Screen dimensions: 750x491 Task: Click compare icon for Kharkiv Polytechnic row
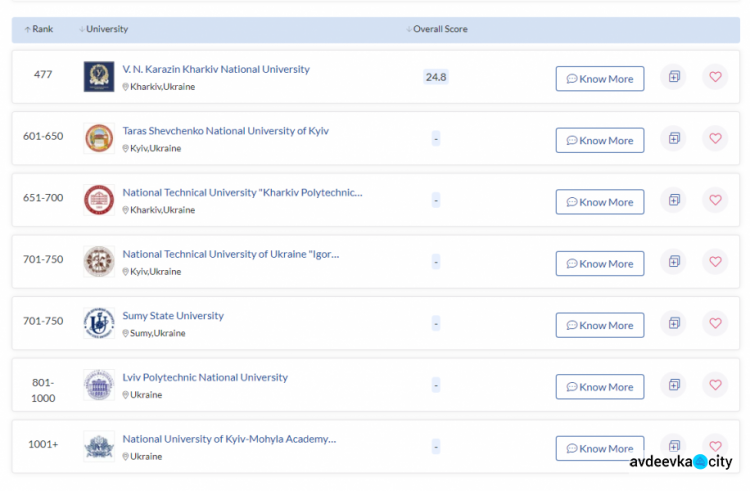[674, 201]
